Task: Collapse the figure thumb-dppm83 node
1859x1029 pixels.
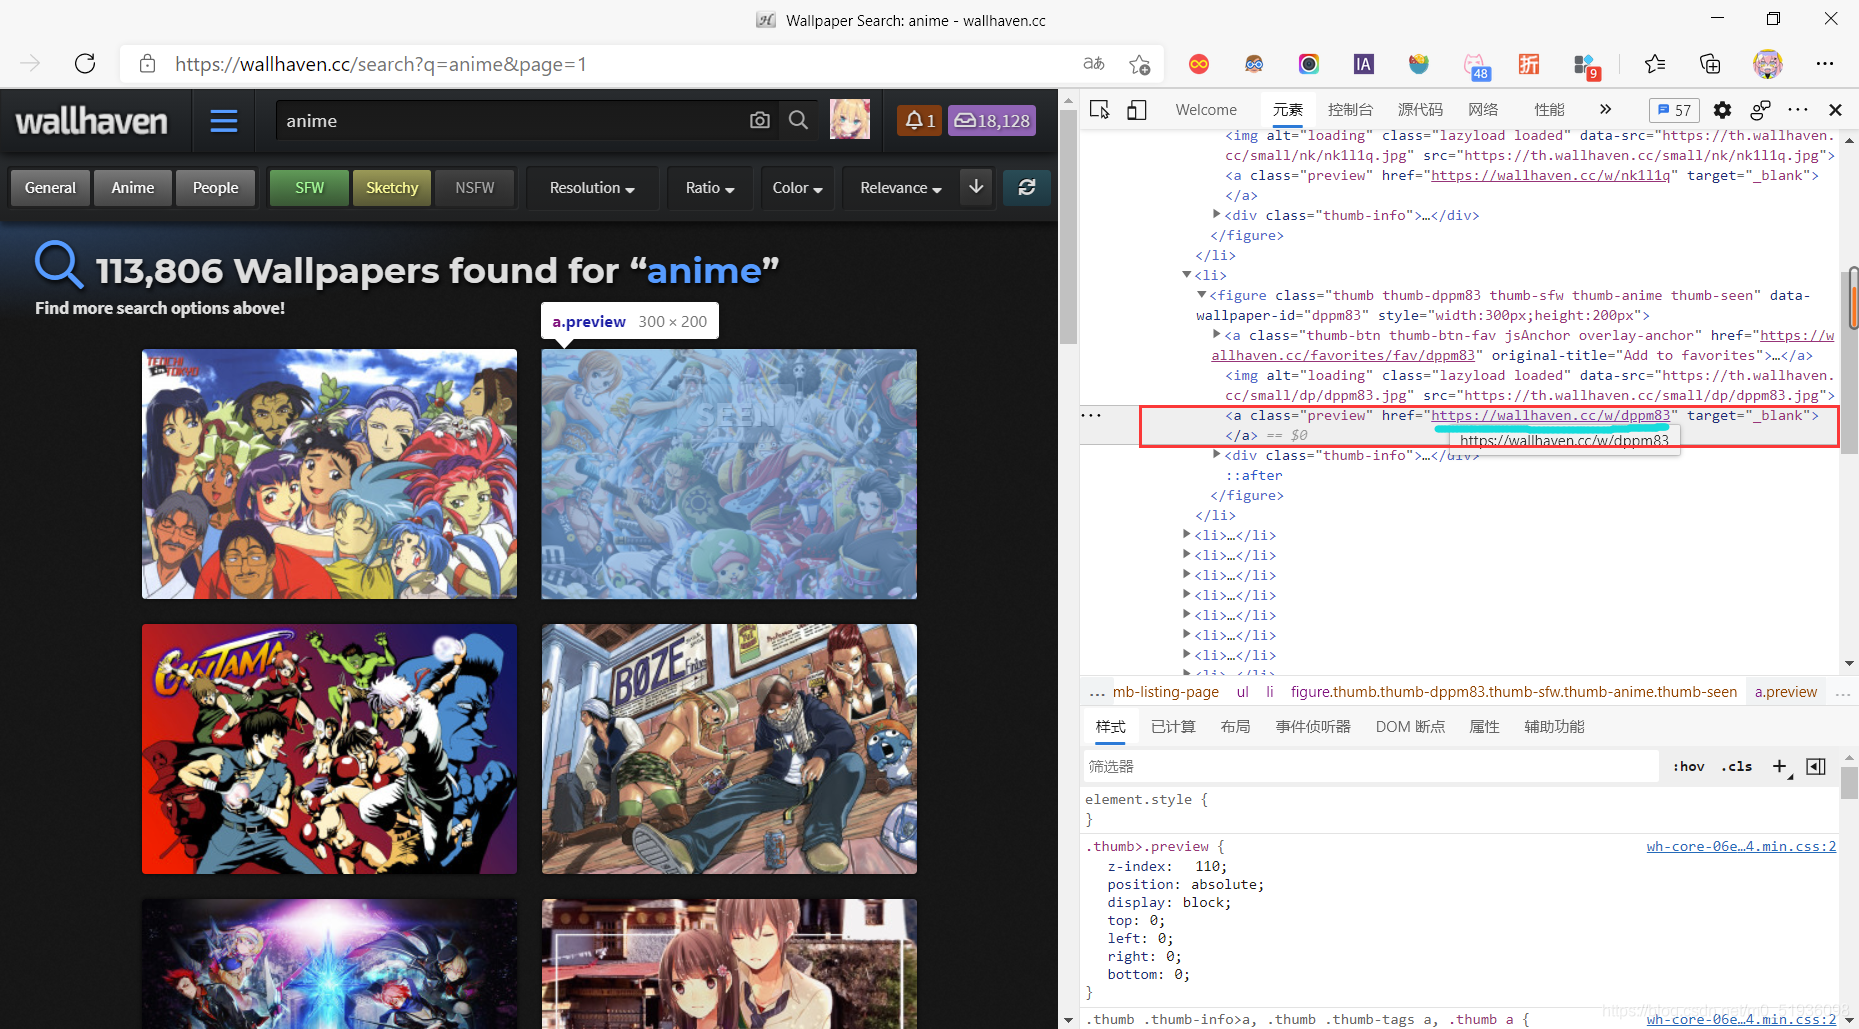Action: [1202, 295]
